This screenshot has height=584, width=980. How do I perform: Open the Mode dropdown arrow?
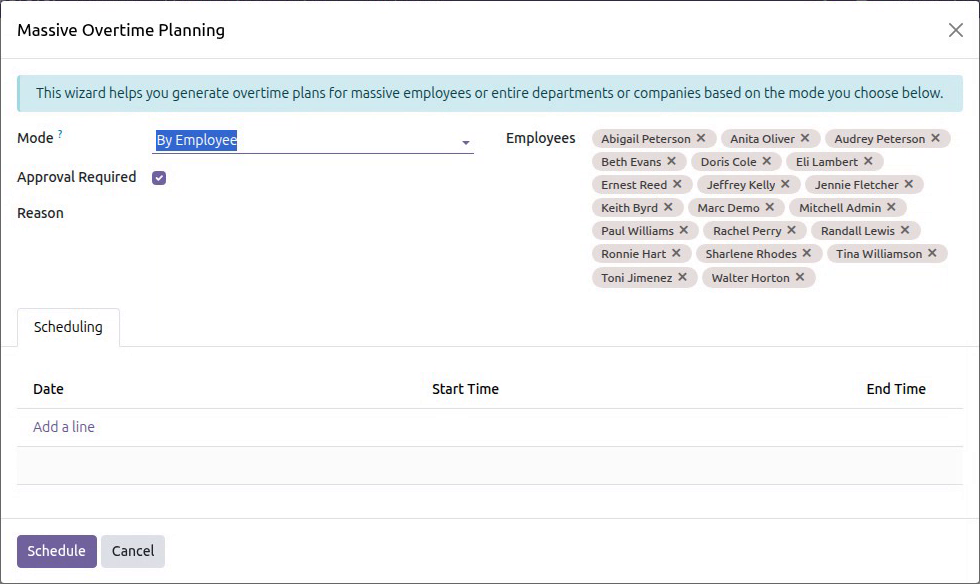[466, 143]
